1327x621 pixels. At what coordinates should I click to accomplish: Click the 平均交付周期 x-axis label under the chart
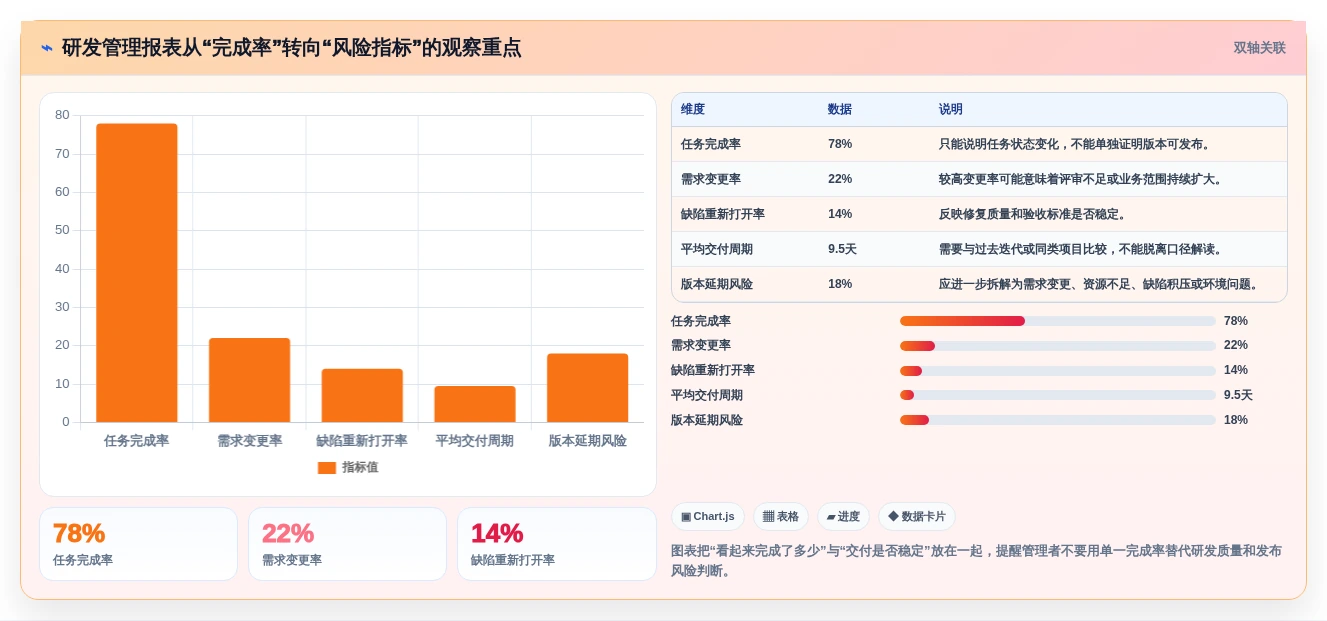(x=475, y=441)
